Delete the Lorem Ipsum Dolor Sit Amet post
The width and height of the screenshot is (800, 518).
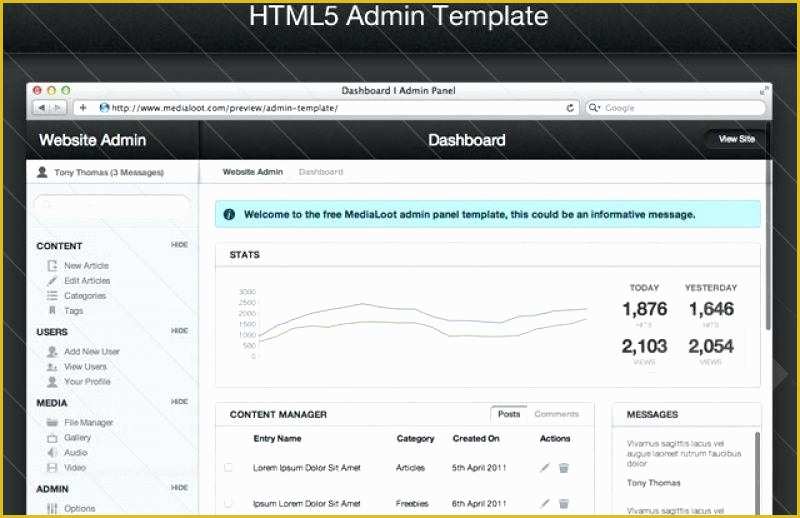click(564, 467)
